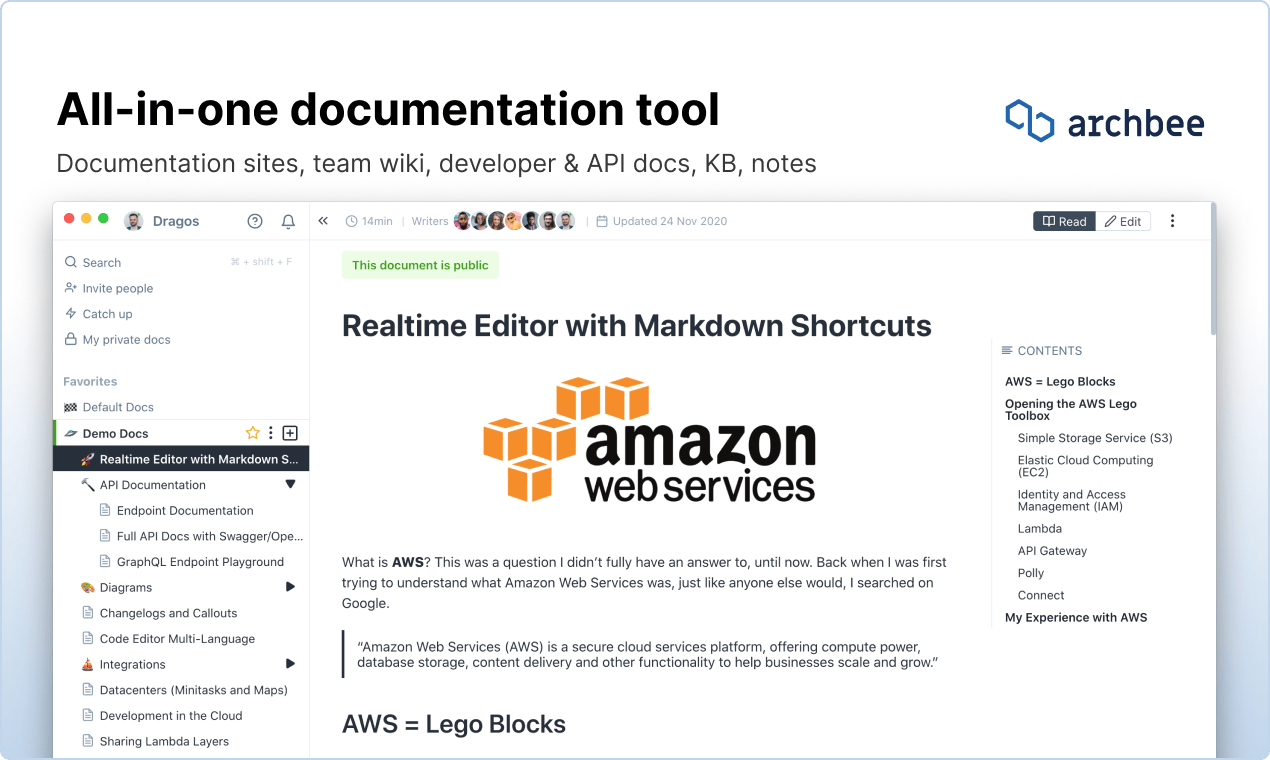1270x760 pixels.
Task: Jump to Elastic Cloud Computing (EC2)
Action: point(1085,466)
